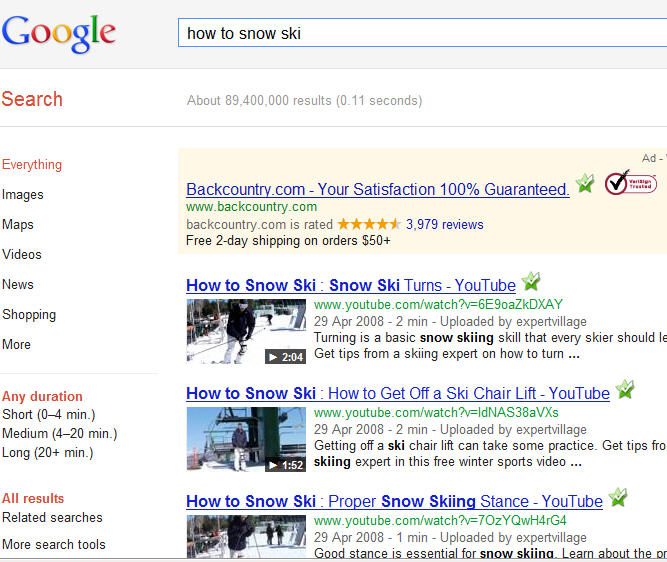Click the VeriSign Trusted checkmark badge
The width and height of the screenshot is (667, 562).
point(631,183)
